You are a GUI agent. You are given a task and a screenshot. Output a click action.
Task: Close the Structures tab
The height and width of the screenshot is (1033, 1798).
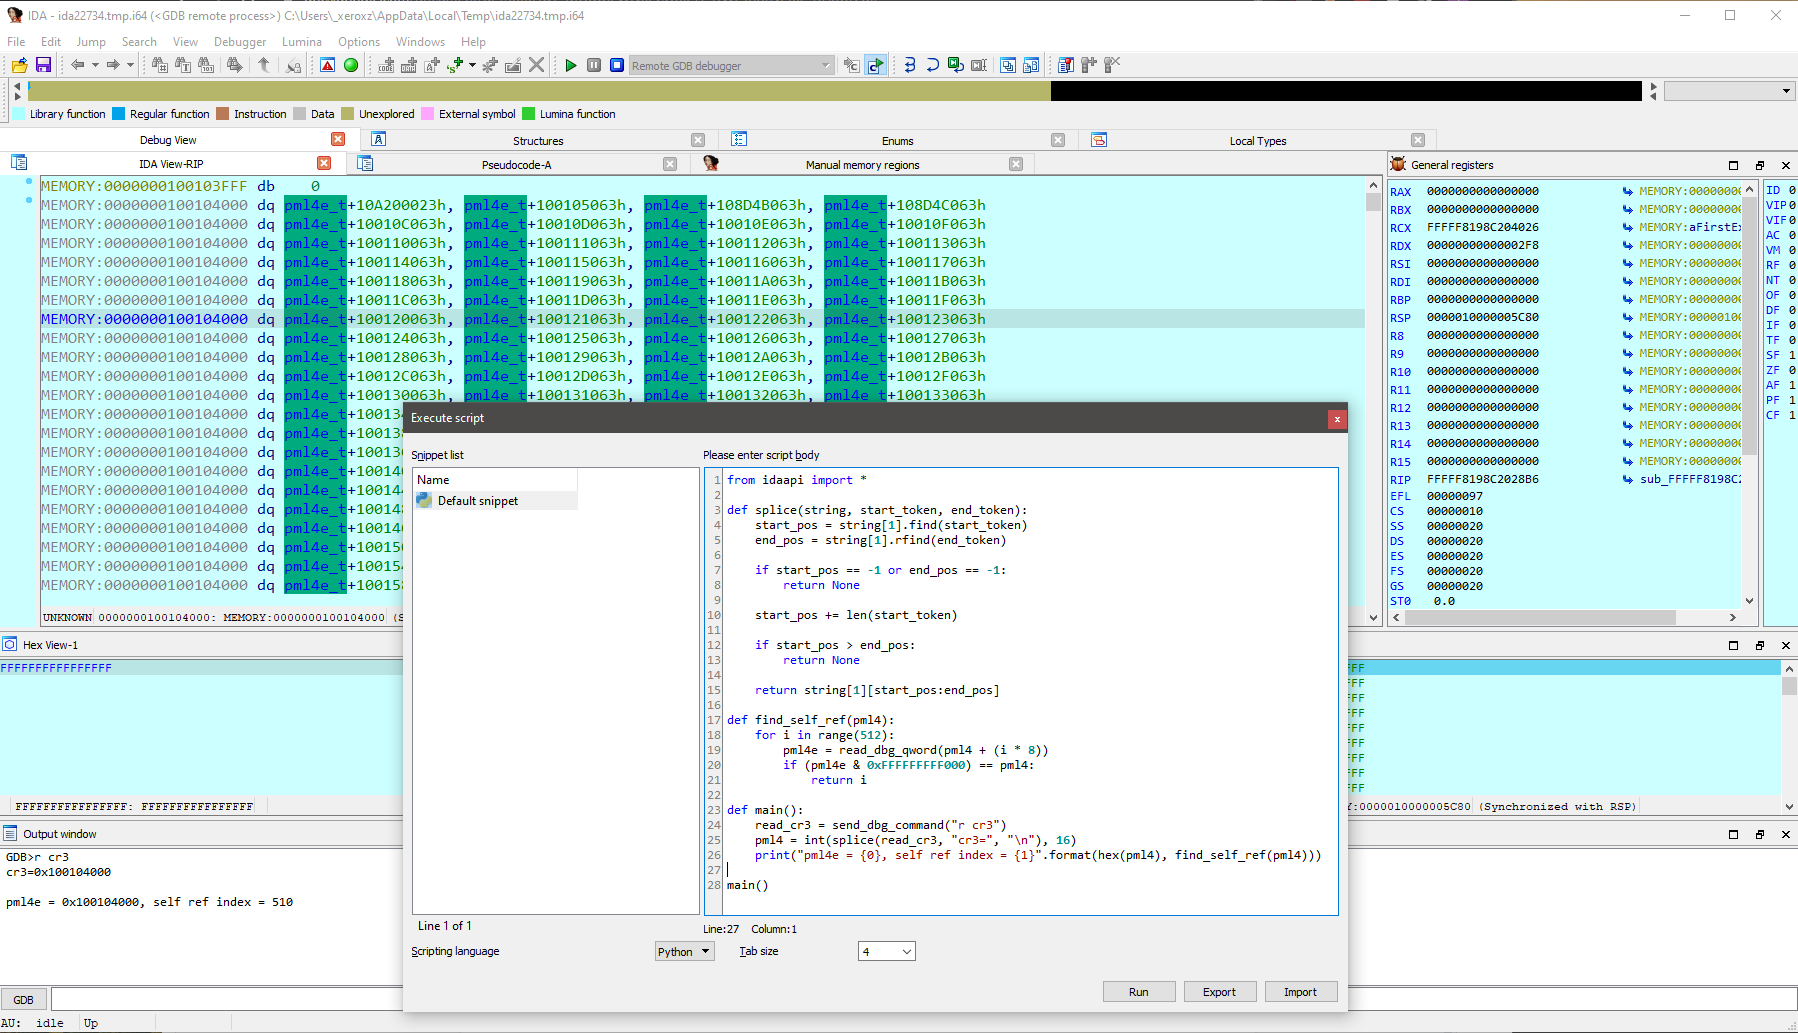click(x=698, y=141)
